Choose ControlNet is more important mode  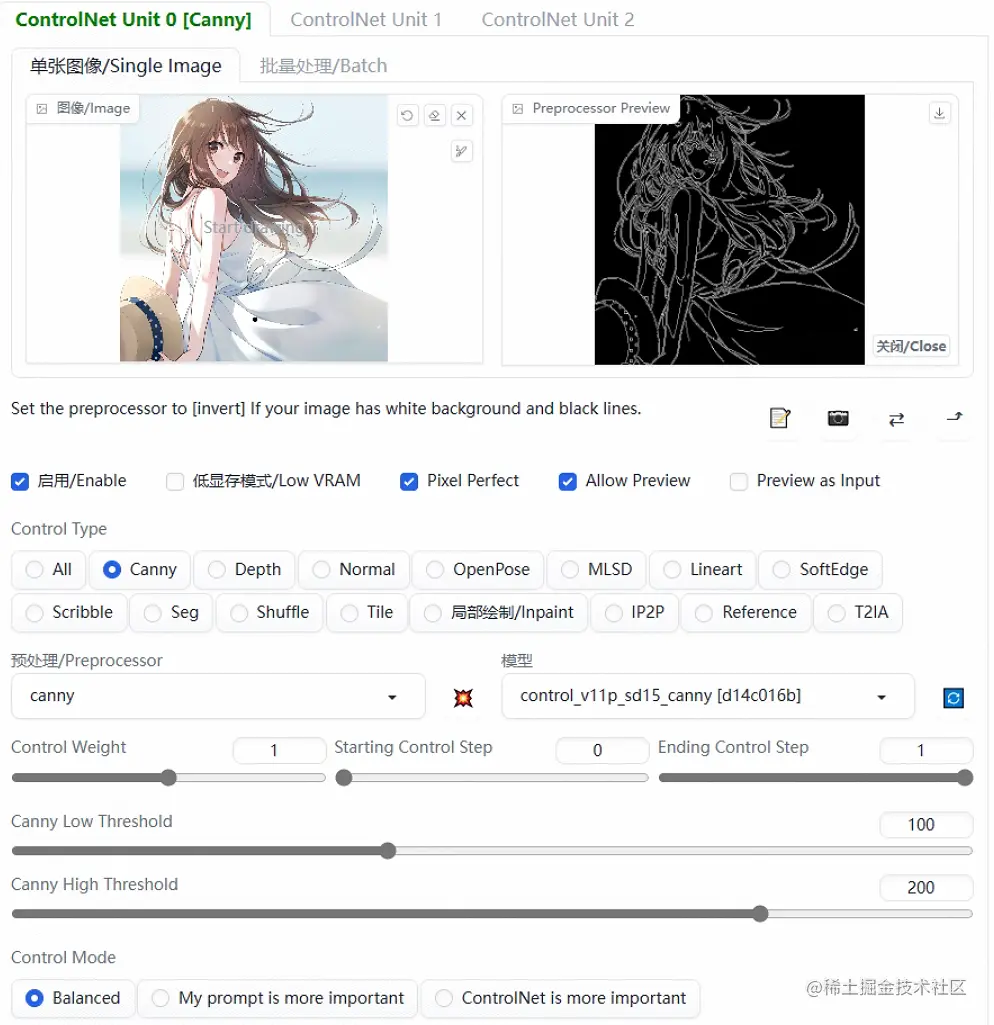pos(559,998)
